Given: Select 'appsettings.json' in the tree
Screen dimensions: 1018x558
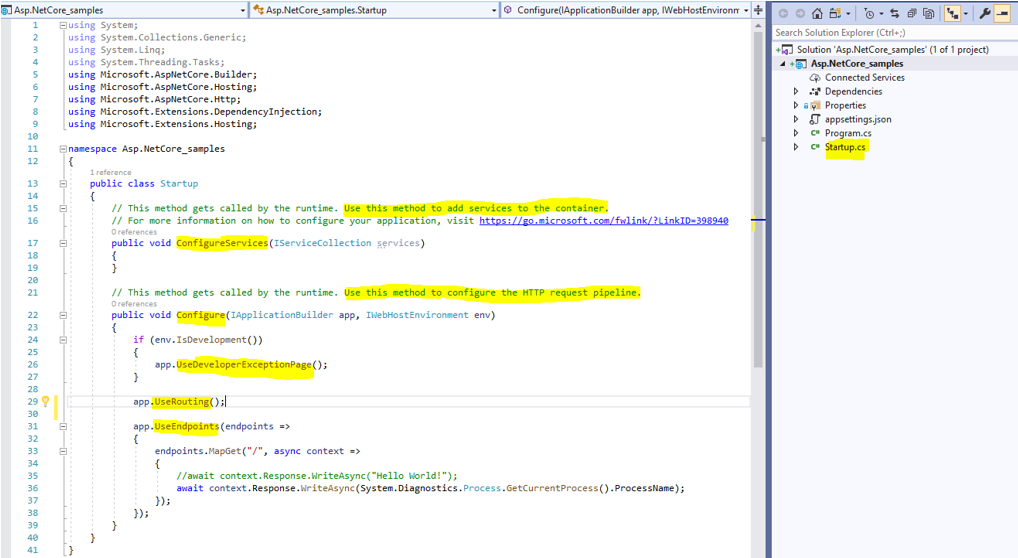Looking at the screenshot, I should pos(858,120).
